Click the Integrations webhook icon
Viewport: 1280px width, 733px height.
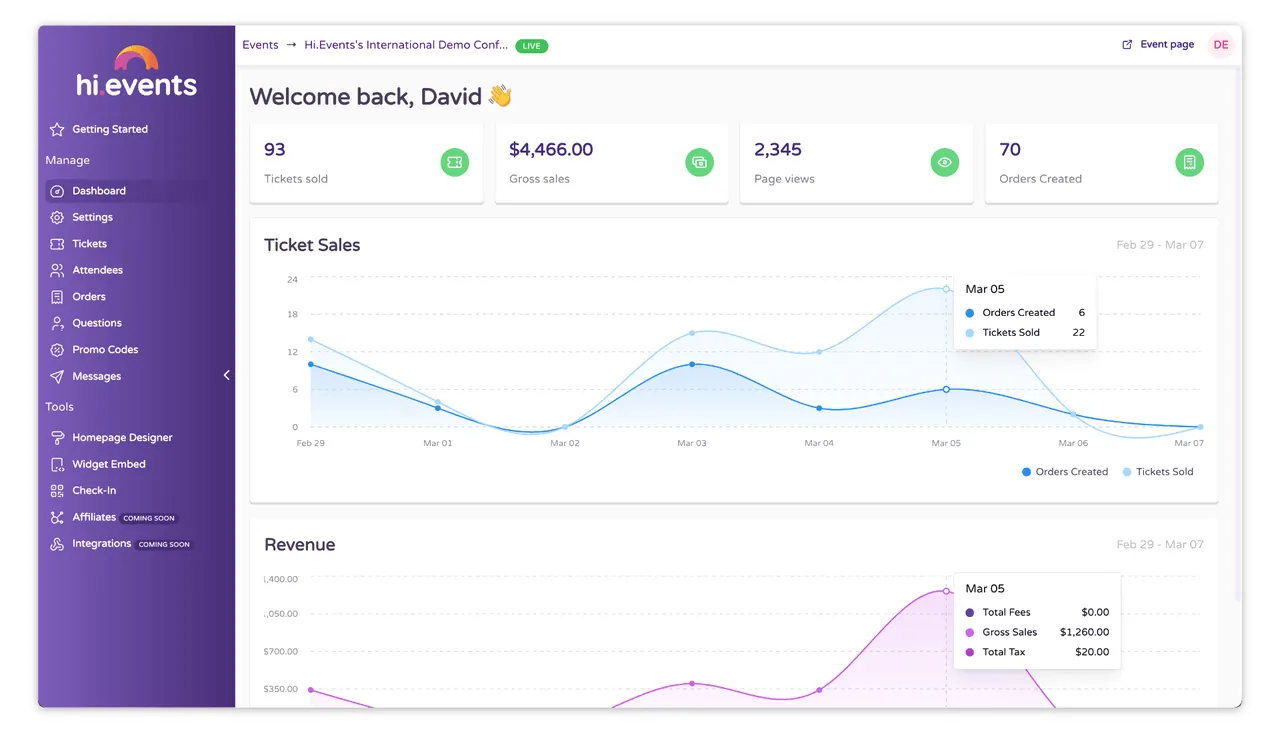(57, 544)
